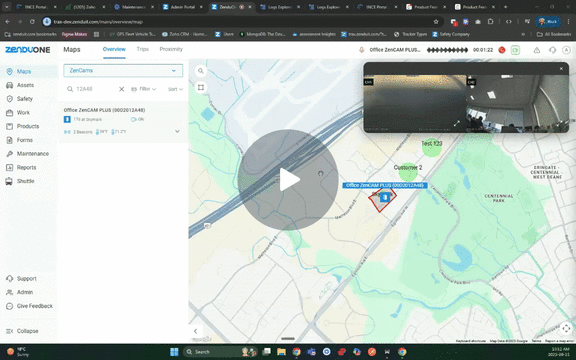
Task: Click the Test 123 zone on the map
Action: (x=432, y=147)
